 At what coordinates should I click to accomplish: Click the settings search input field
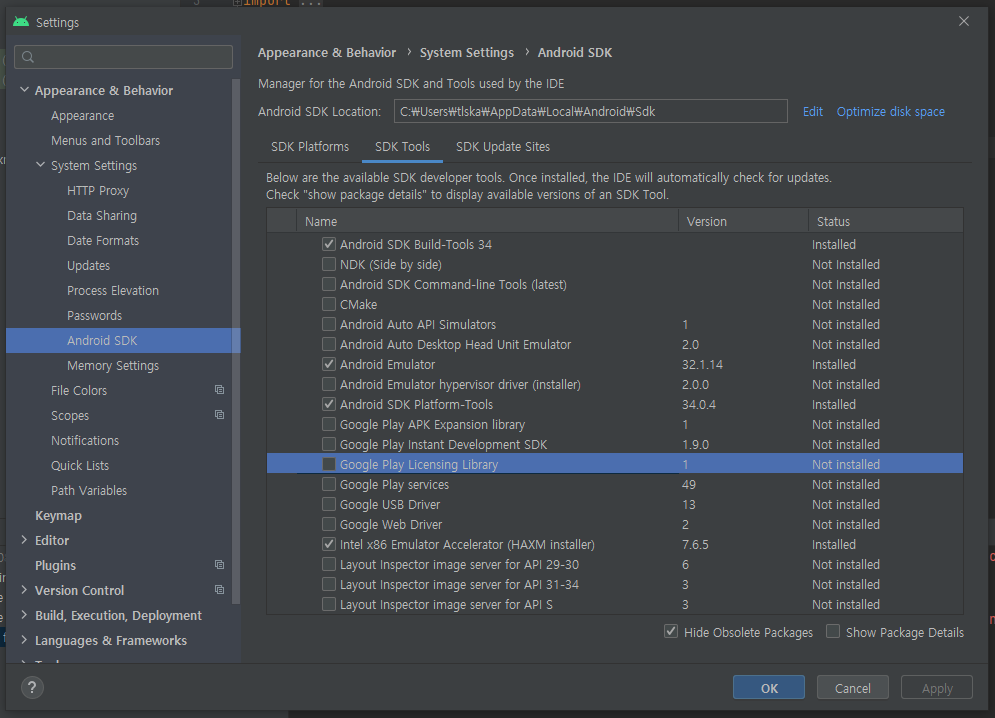(124, 57)
